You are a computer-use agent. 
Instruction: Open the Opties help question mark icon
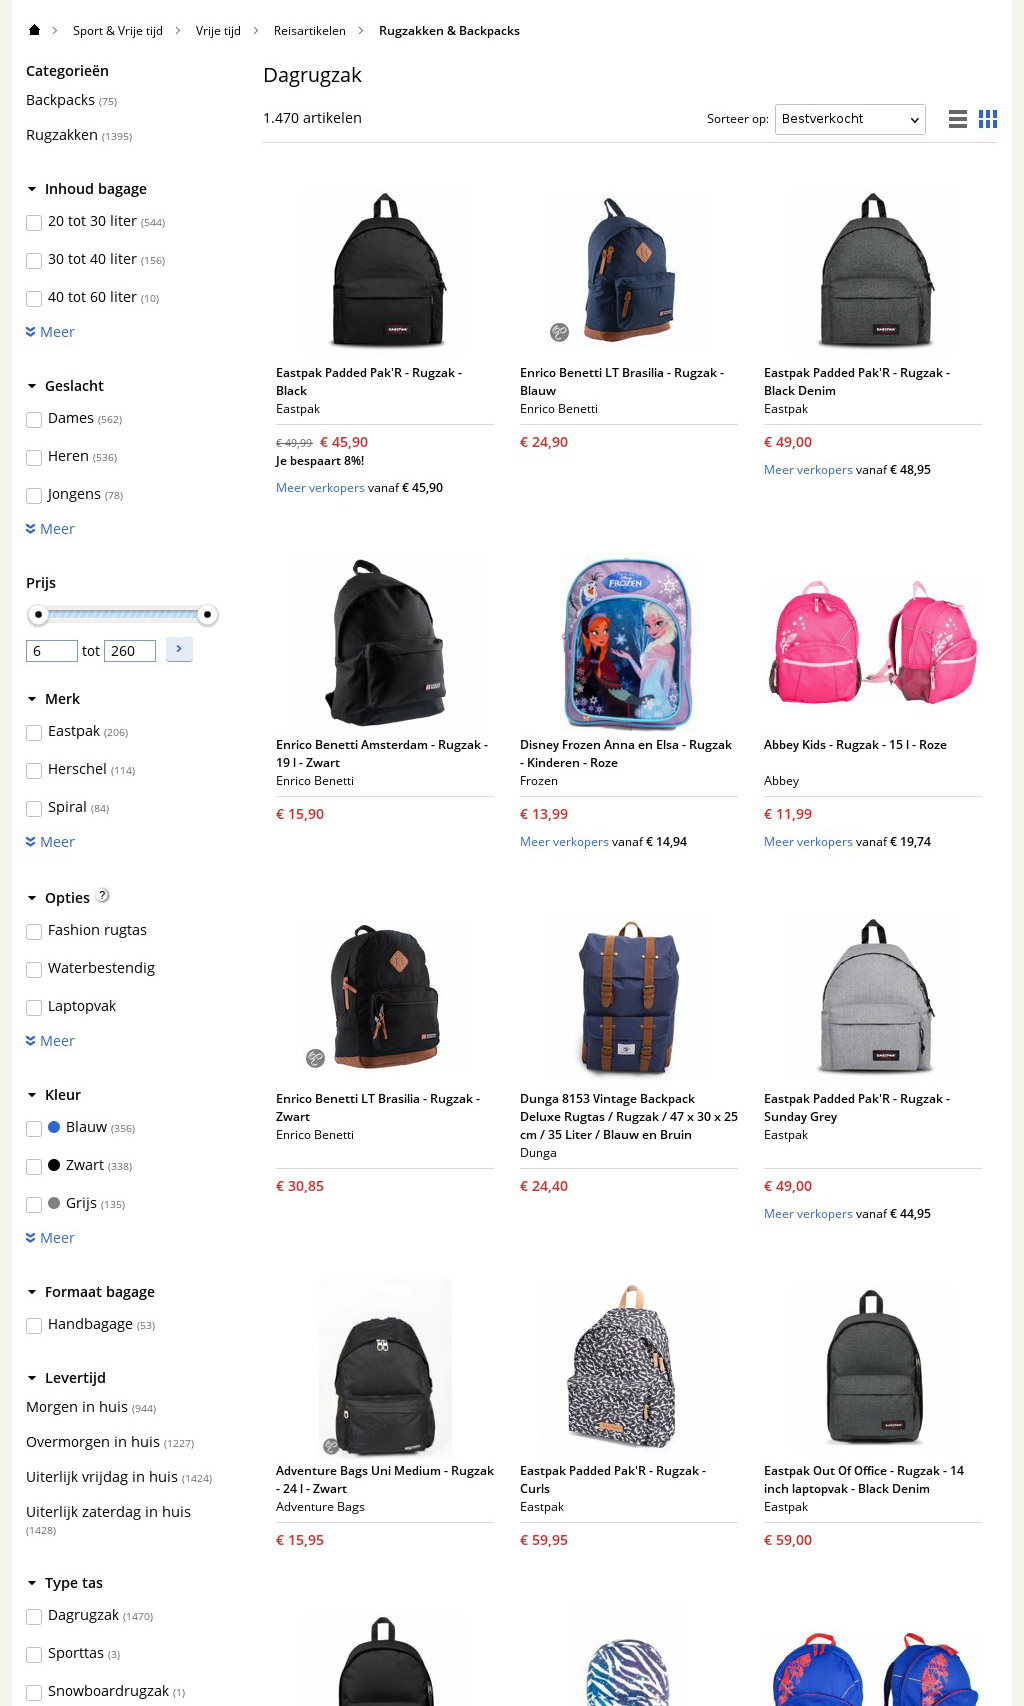click(x=103, y=896)
